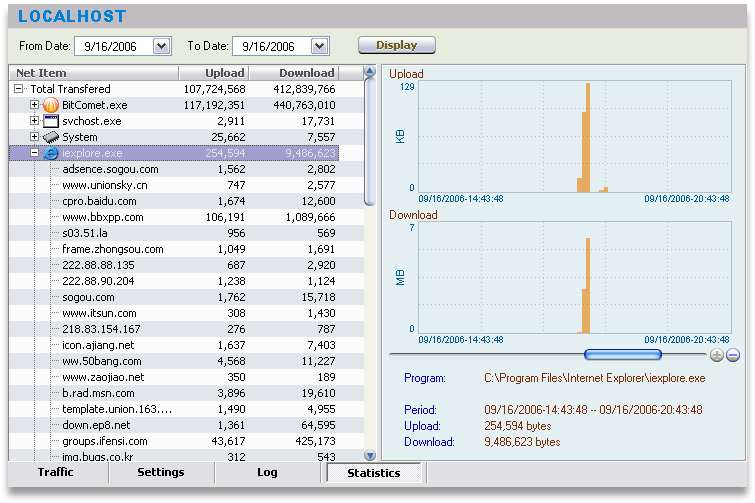Collapse the Total Transfered tree node
Screen dimensions: 755x503
coord(18,89)
